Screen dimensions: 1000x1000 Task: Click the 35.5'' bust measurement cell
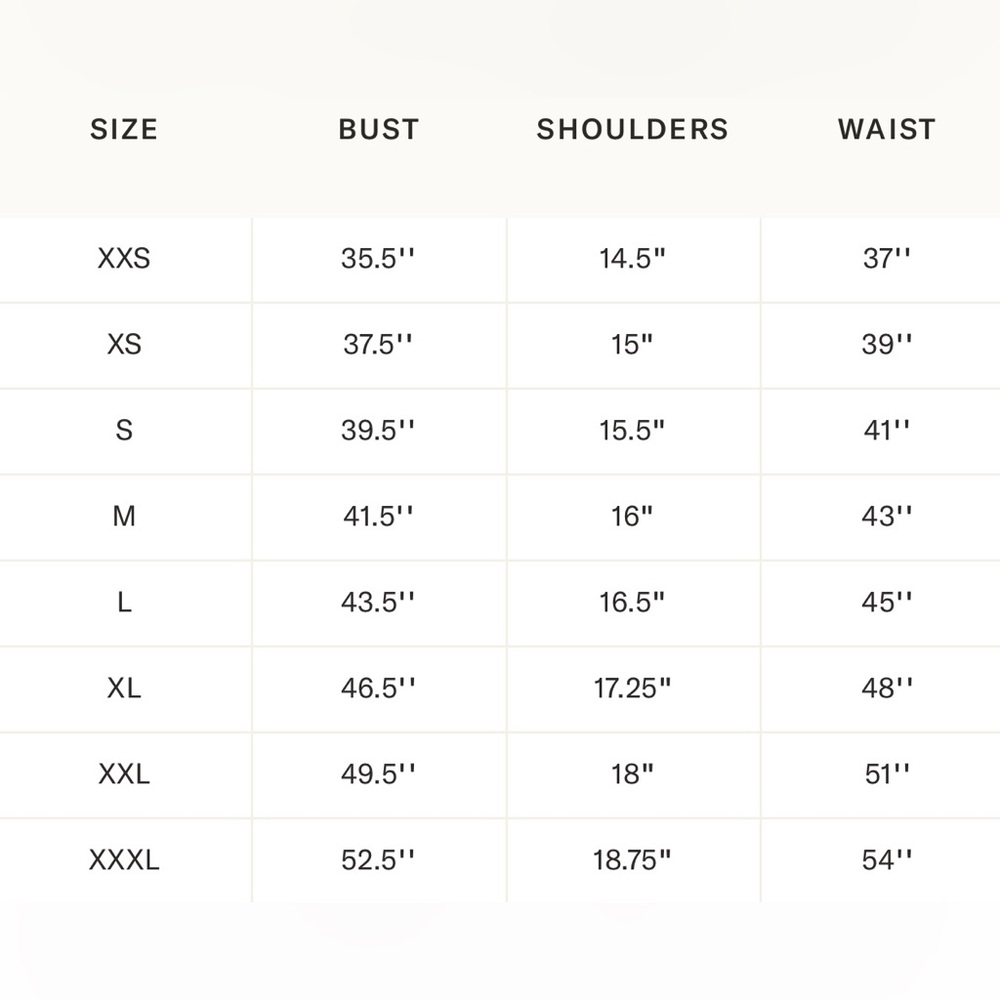click(x=378, y=258)
